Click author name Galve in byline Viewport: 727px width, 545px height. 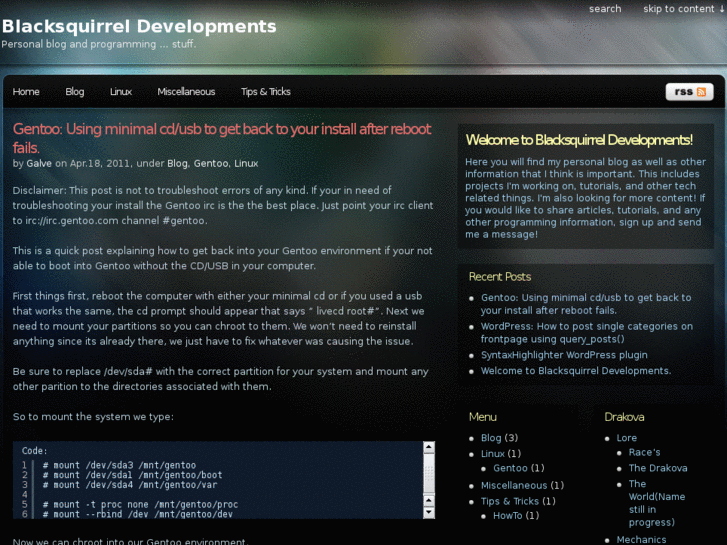coord(39,163)
